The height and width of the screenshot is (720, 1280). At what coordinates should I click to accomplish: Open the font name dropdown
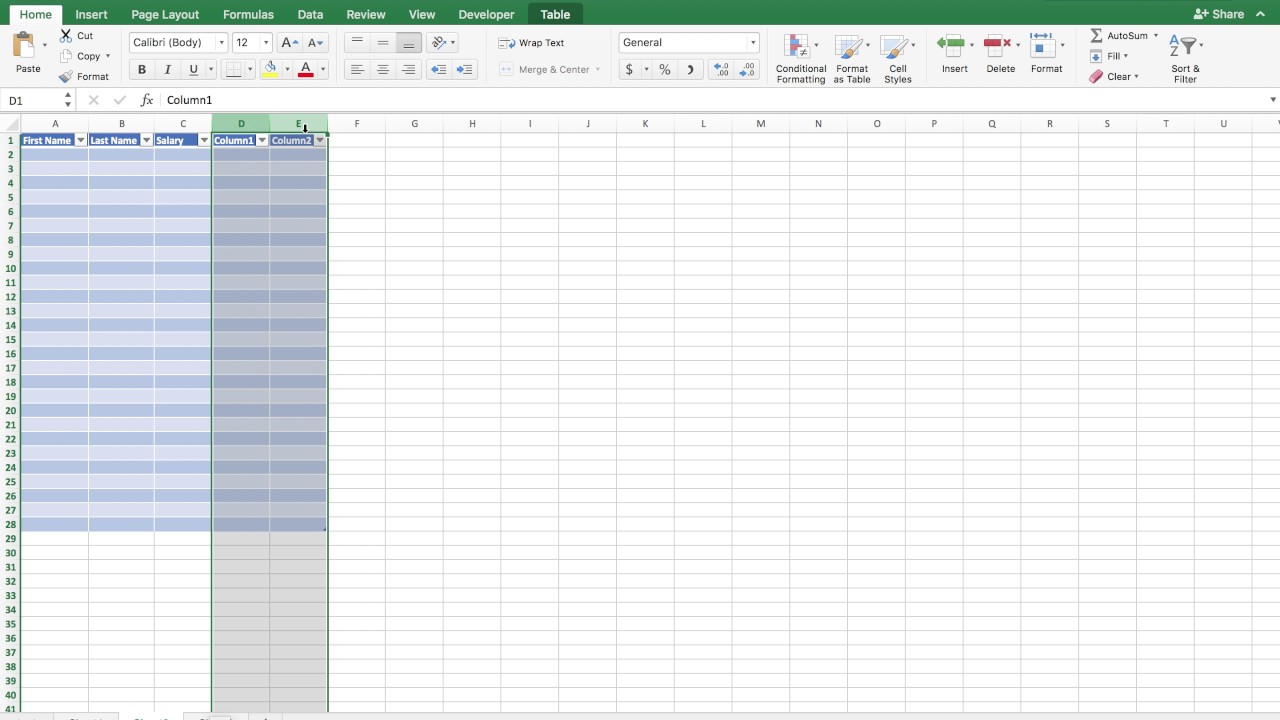[221, 43]
